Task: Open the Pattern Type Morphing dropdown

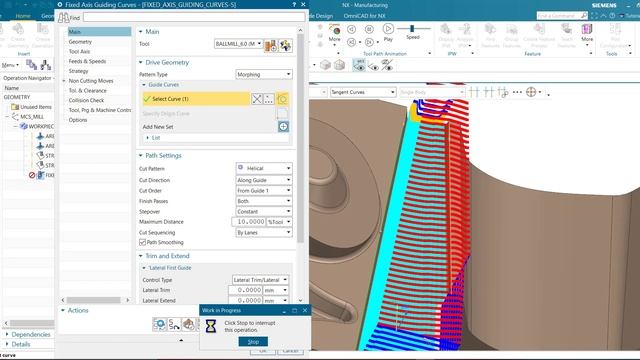Action: (264, 74)
